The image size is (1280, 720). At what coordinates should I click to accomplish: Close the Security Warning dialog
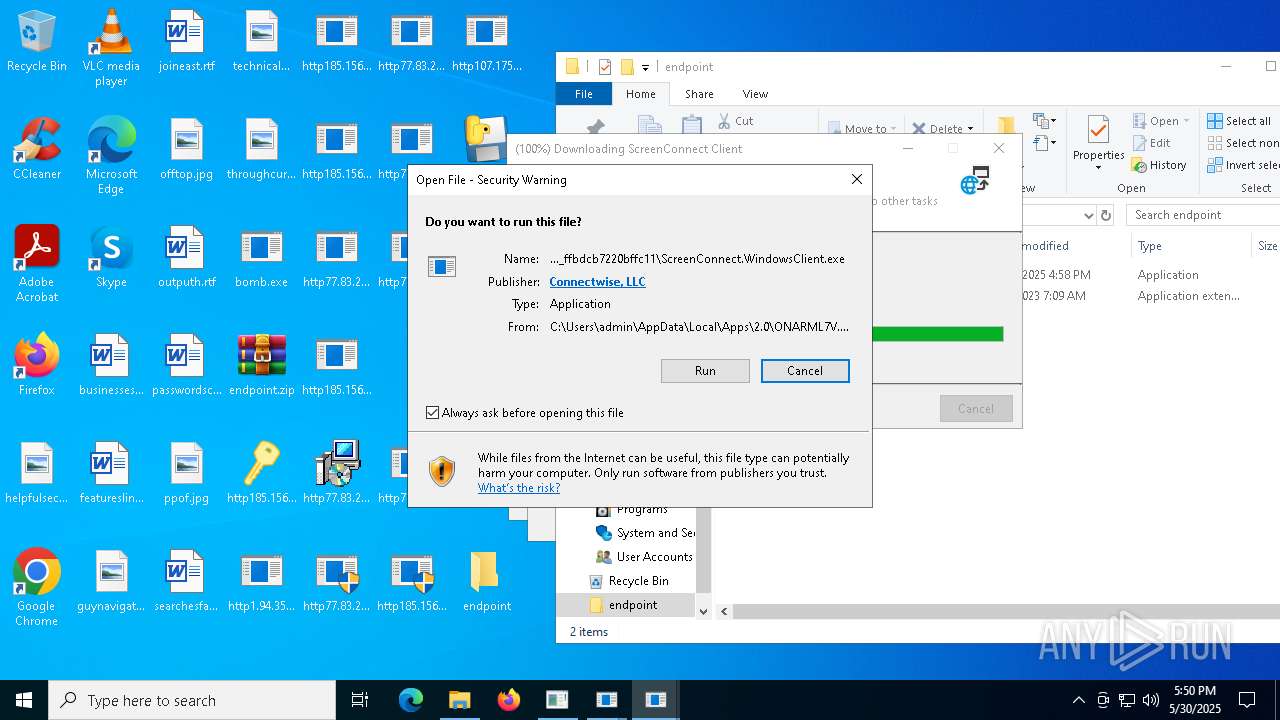click(x=856, y=180)
